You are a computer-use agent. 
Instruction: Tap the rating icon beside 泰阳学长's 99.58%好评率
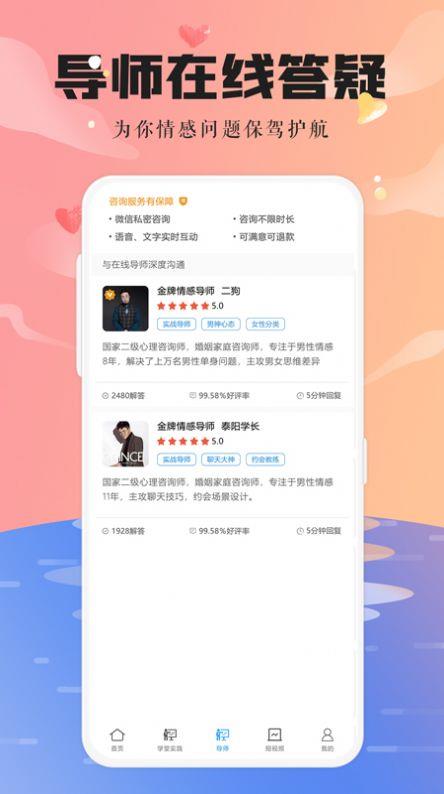tap(192, 531)
